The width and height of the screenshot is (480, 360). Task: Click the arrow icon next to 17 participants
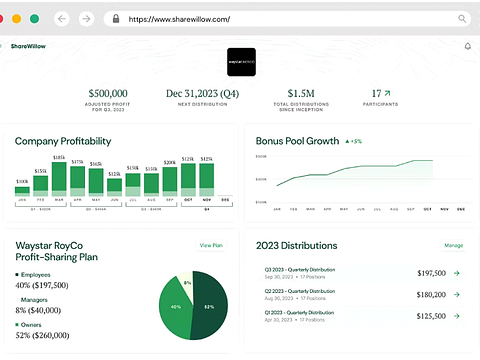387,93
